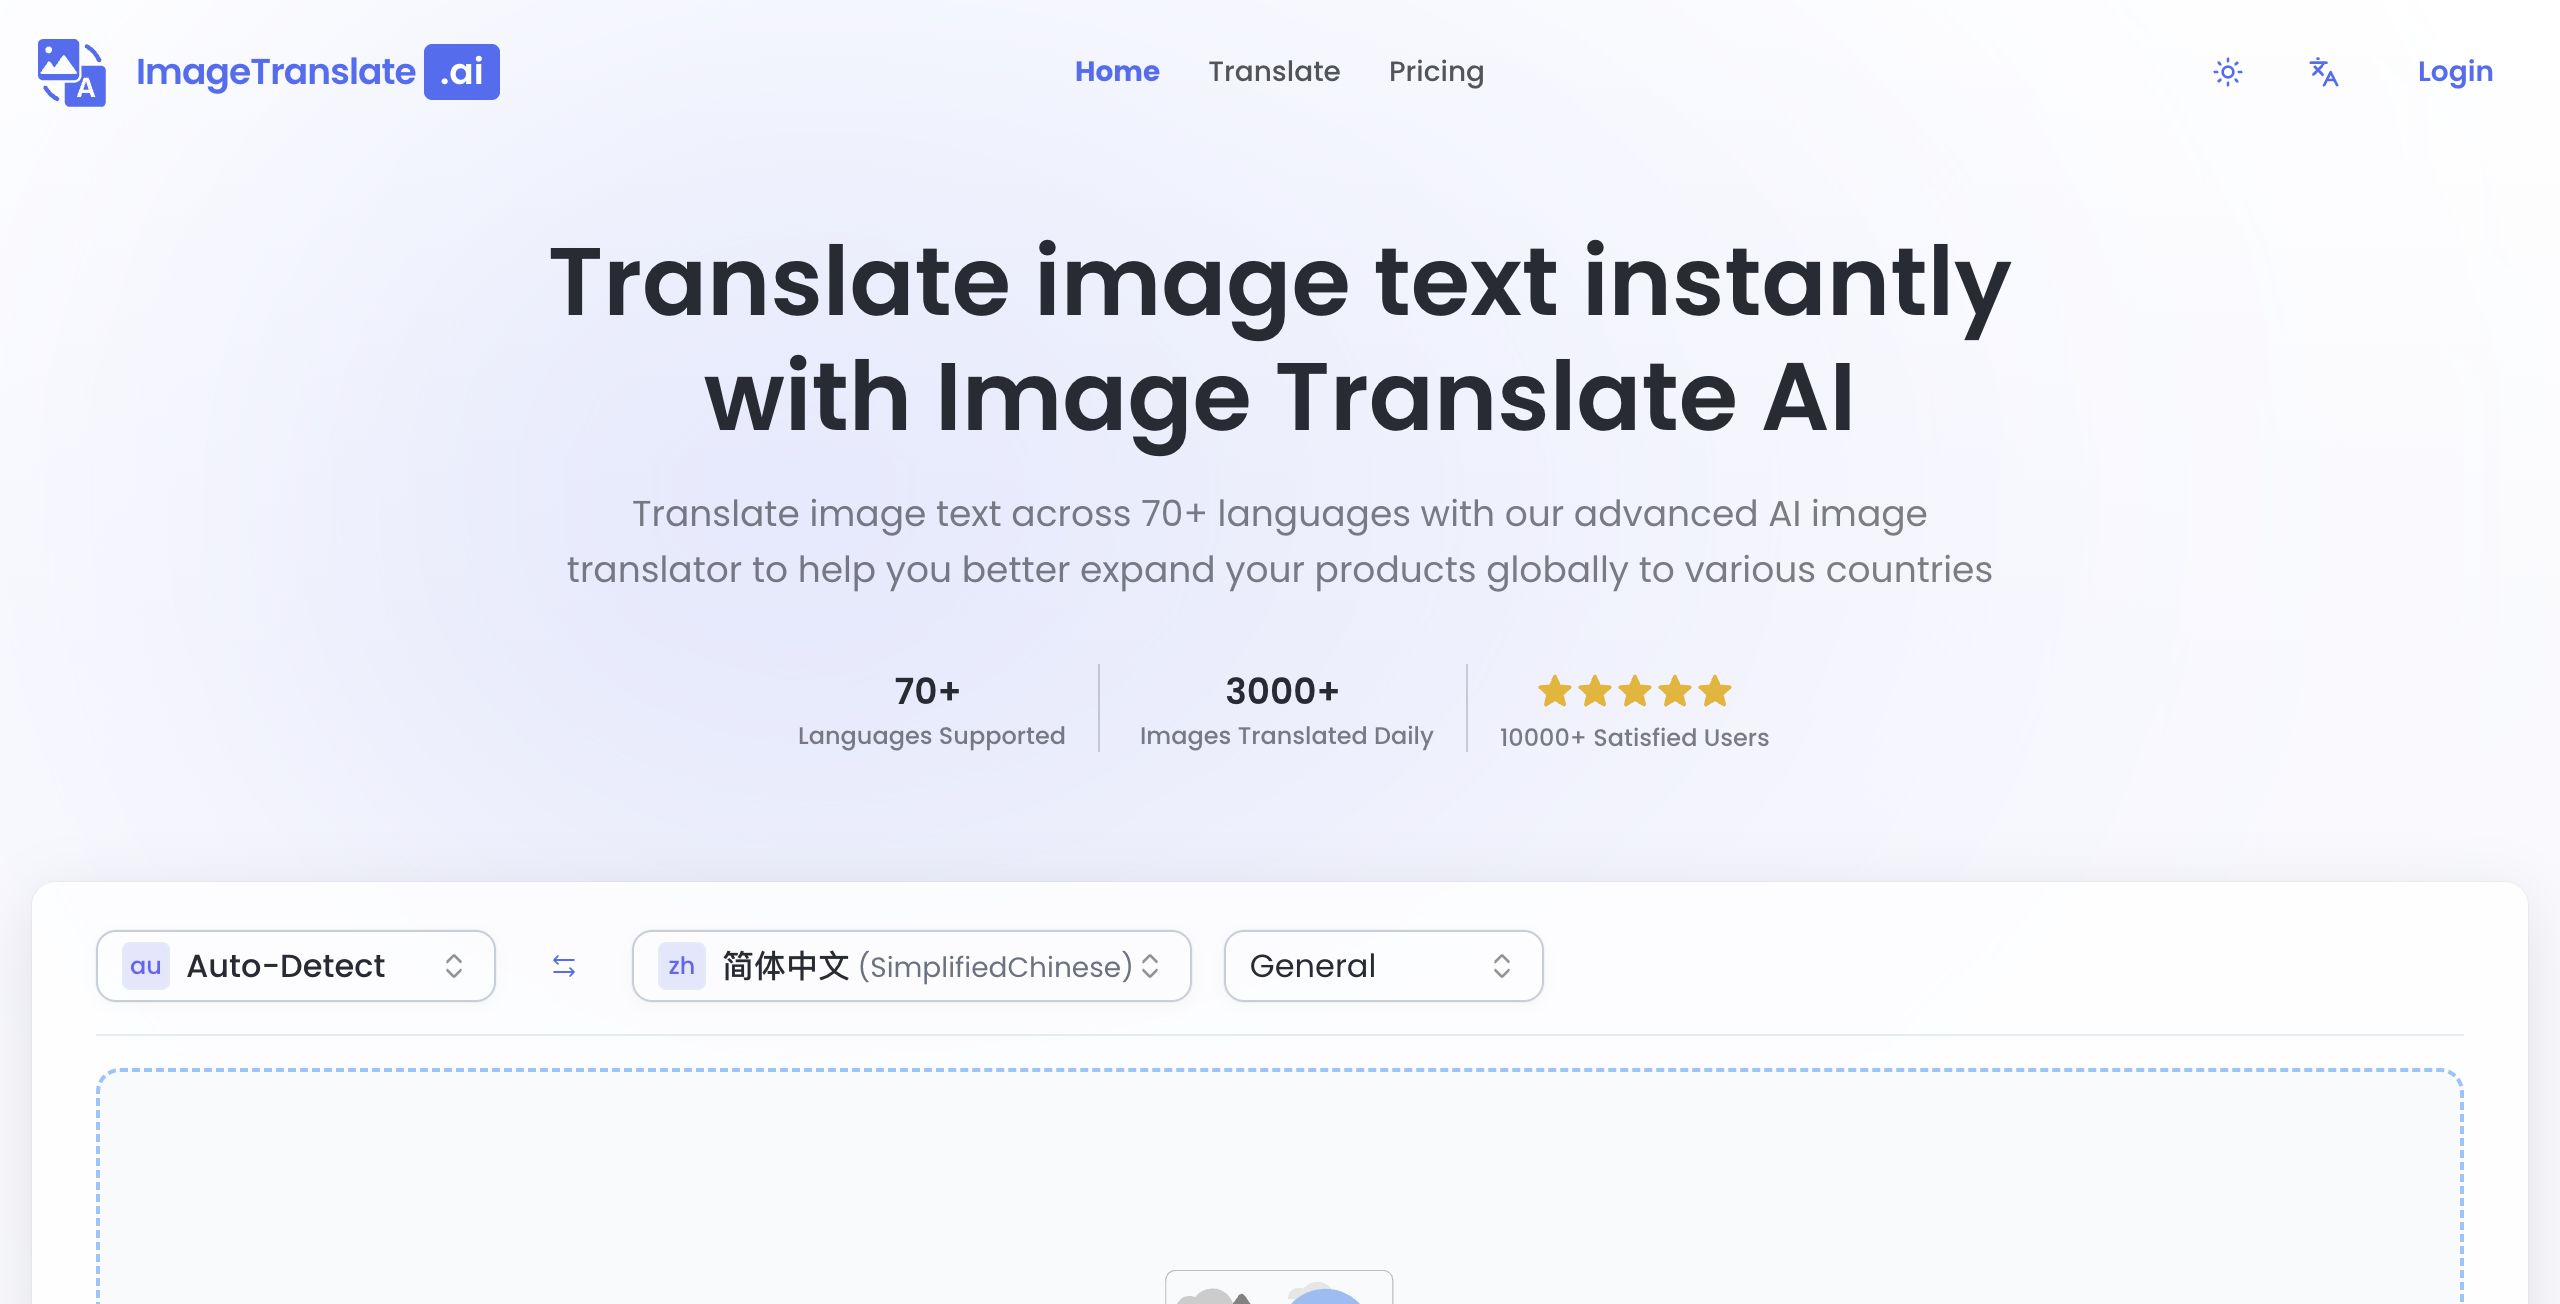Click the subtitle about 70+ languages

pyautogui.click(x=1280, y=541)
